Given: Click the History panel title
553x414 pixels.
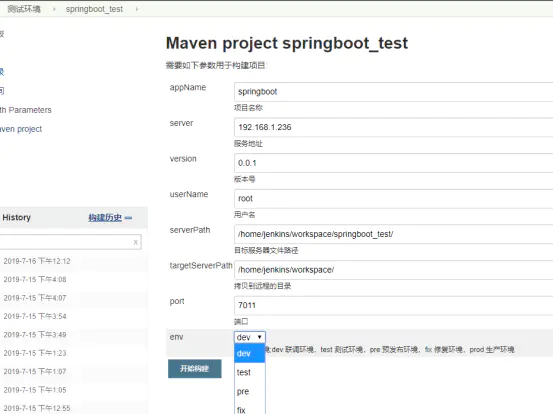Looking at the screenshot, I should [17, 218].
